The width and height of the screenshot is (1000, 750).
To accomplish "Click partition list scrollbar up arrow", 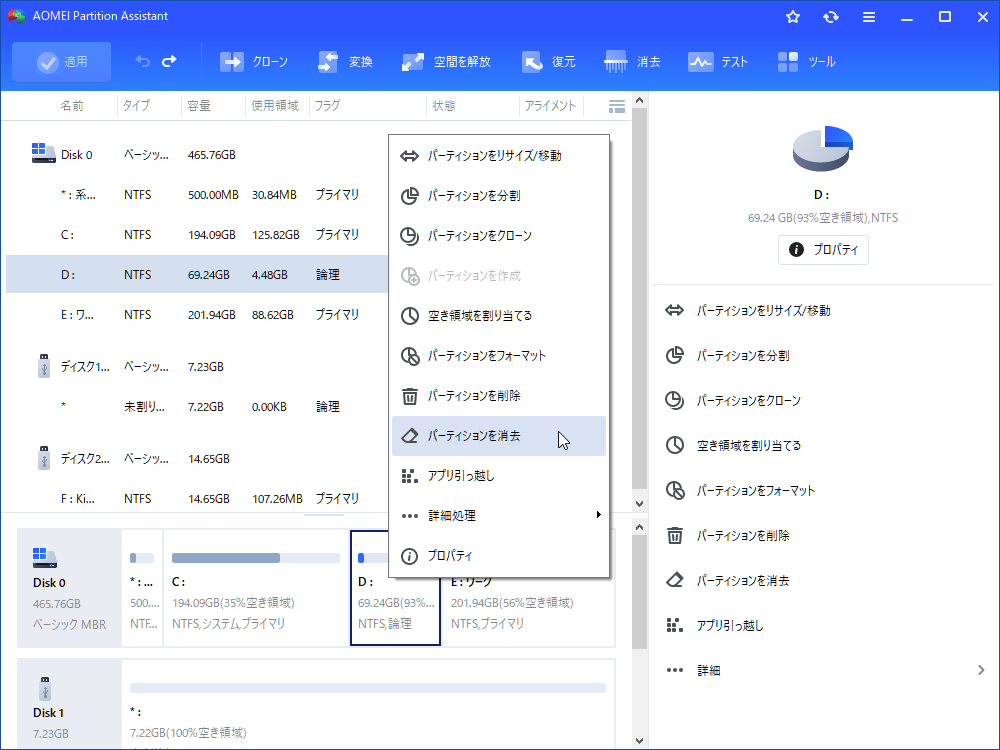I will click(x=640, y=101).
